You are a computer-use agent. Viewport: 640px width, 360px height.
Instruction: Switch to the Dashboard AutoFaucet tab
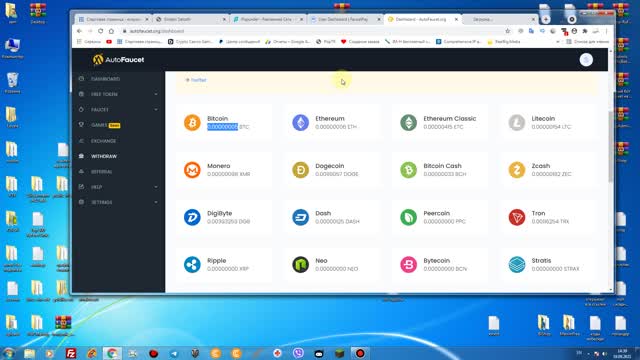[422, 19]
